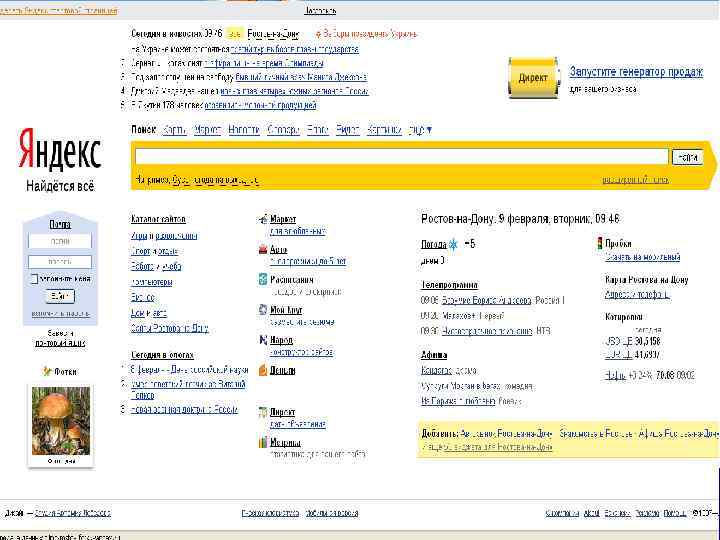Toggle the 'запомнить меня' checkbox
This screenshot has width=720, height=540.
coord(34,279)
